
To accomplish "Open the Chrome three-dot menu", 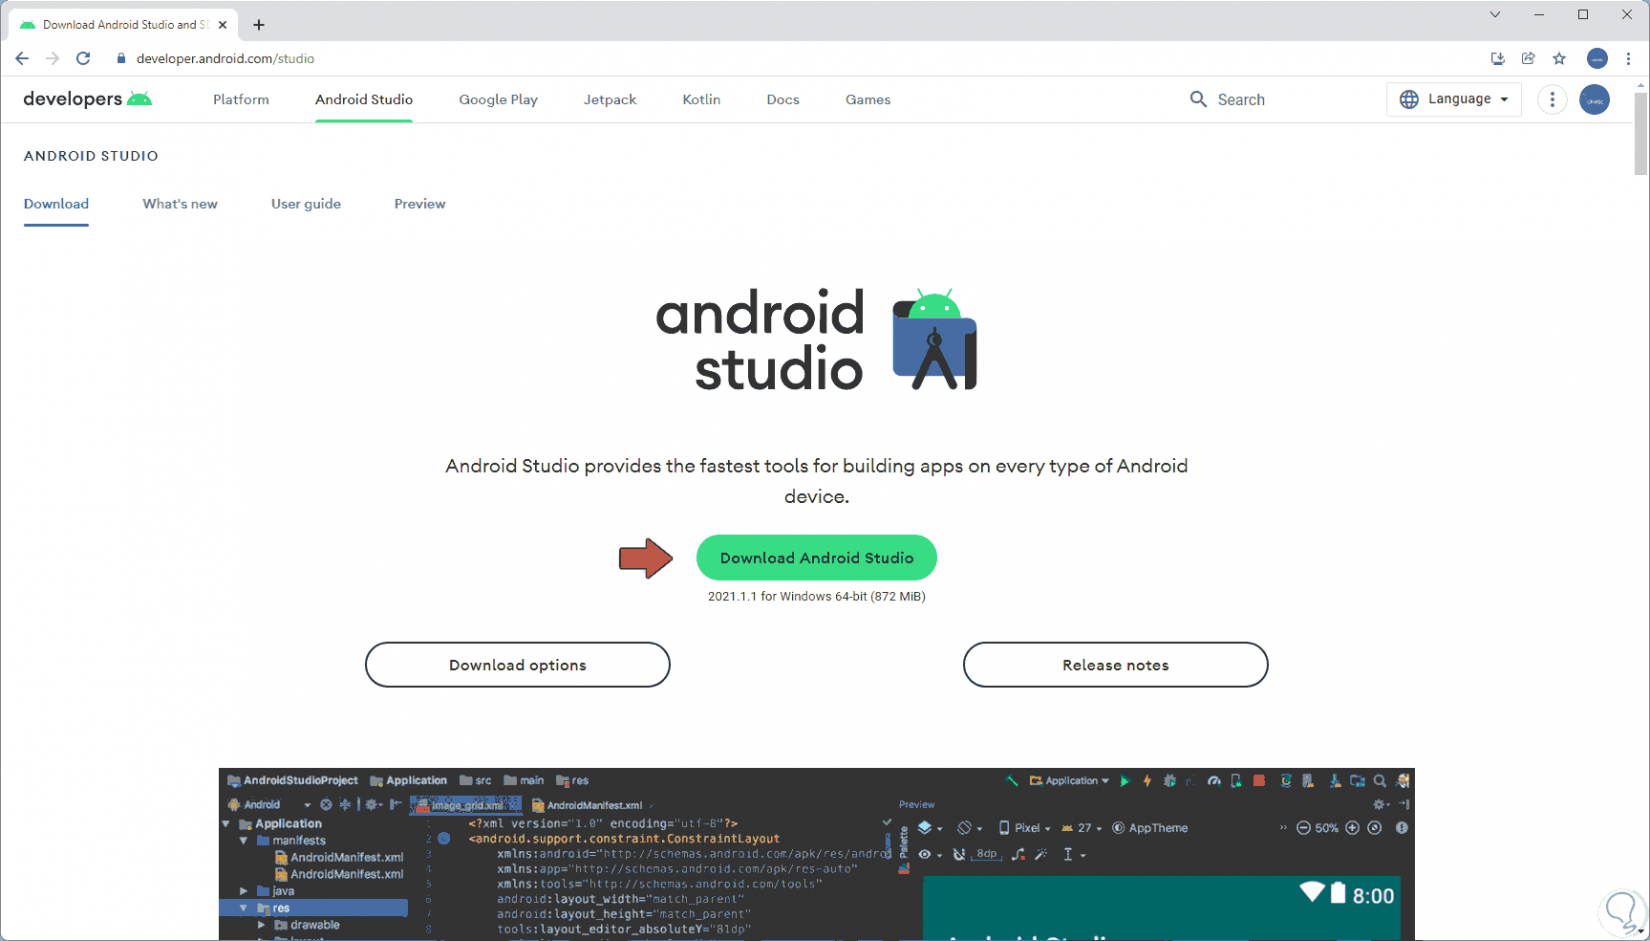I will coord(1628,59).
